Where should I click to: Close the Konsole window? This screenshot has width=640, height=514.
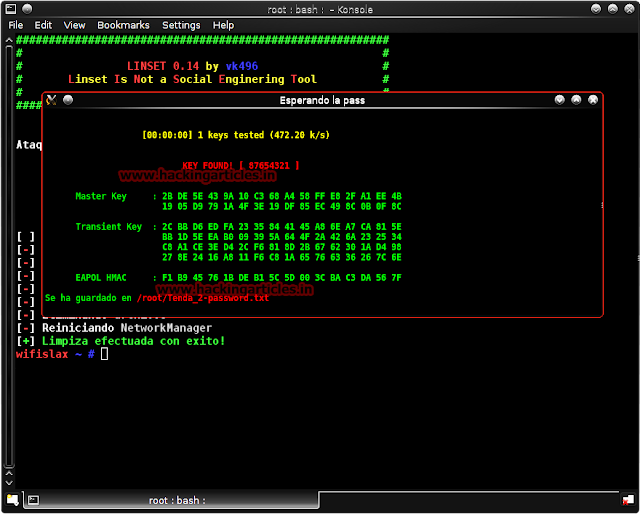pyautogui.click(x=629, y=9)
